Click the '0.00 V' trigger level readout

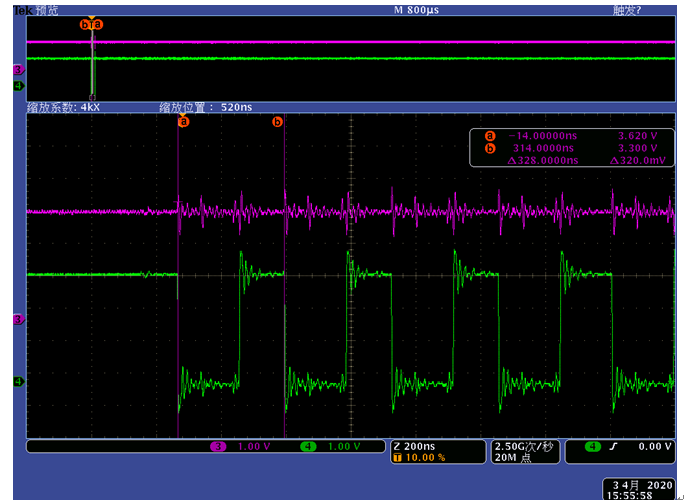click(x=655, y=446)
